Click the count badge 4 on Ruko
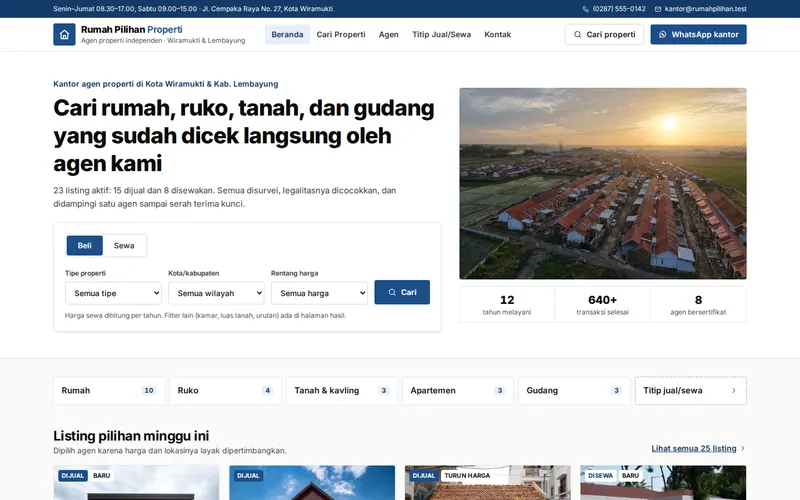 [x=267, y=390]
